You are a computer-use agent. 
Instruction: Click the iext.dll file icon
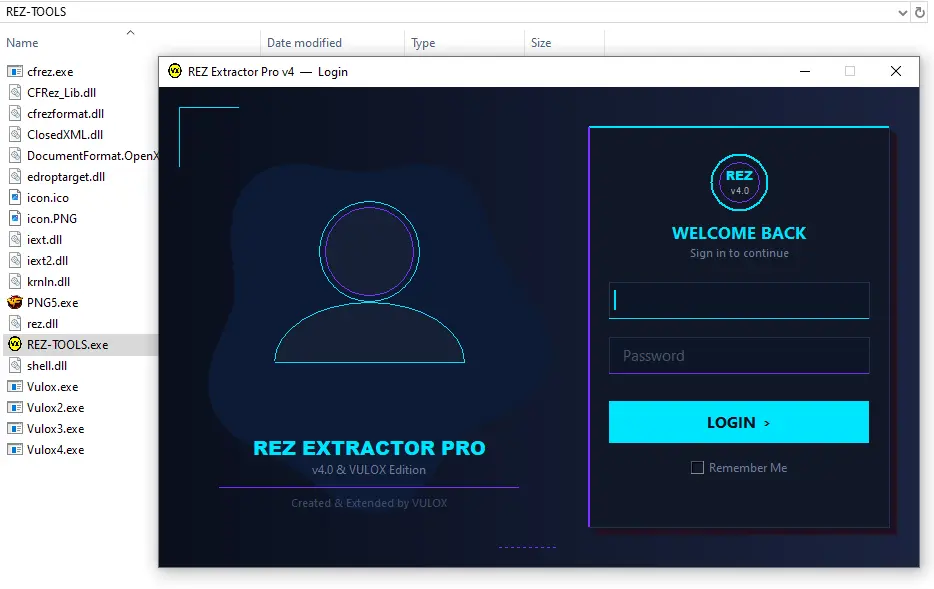pyautogui.click(x=15, y=239)
